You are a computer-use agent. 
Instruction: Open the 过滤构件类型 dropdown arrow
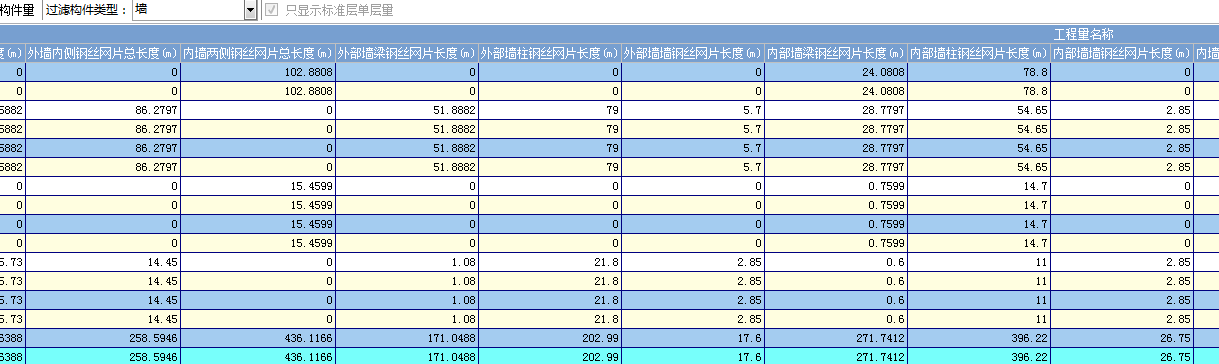click(x=250, y=10)
